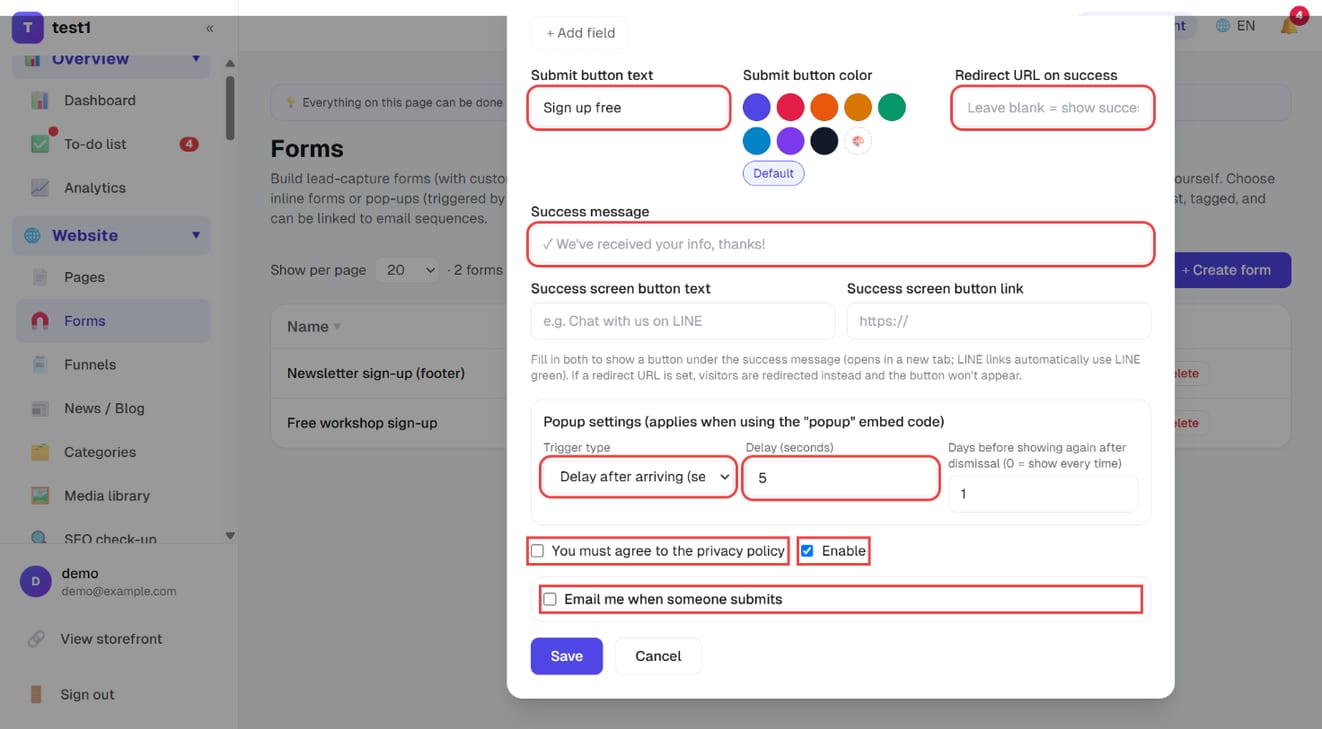This screenshot has height=729, width=1322.
Task: Reset button color with the Default button
Action: [x=774, y=173]
